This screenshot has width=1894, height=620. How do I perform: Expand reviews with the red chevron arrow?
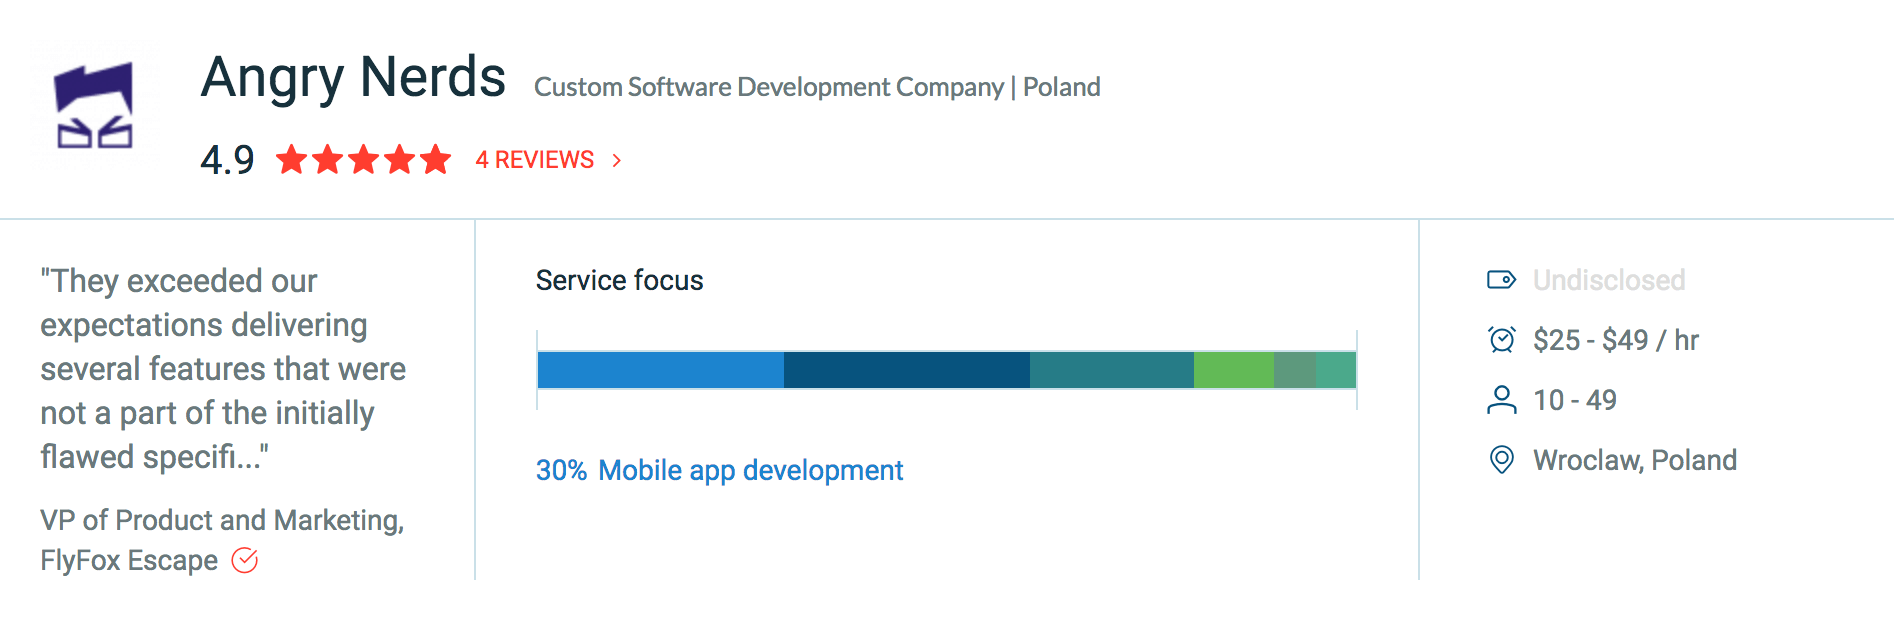click(x=617, y=160)
